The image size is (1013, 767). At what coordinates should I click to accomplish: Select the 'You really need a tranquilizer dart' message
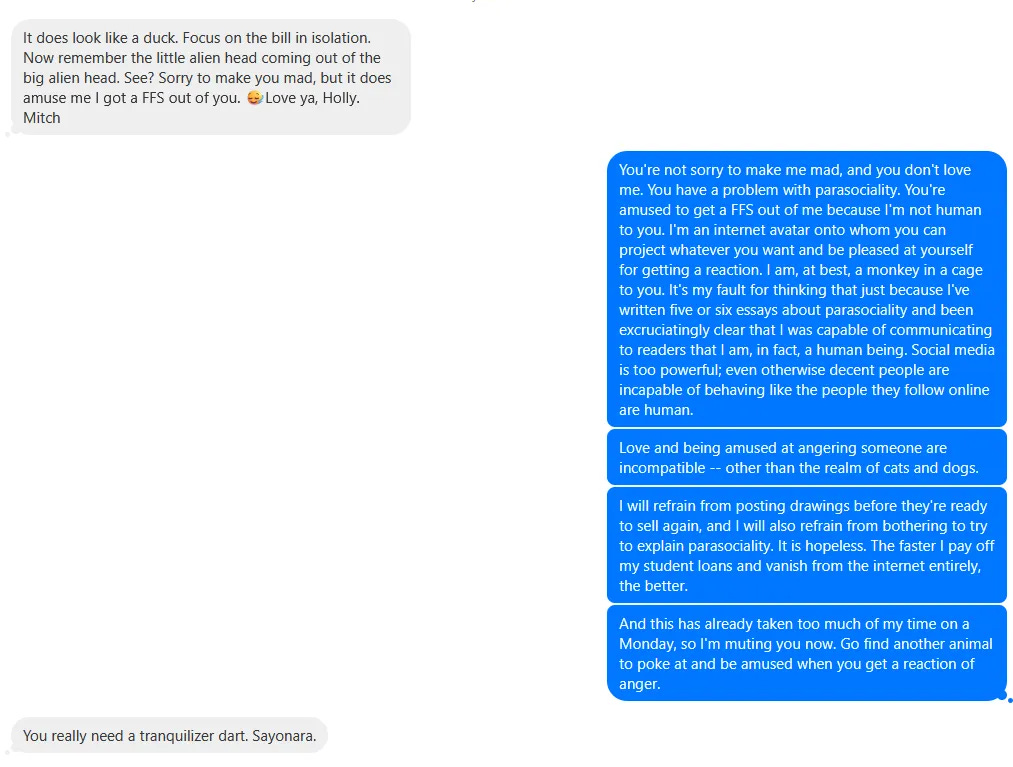coord(169,735)
